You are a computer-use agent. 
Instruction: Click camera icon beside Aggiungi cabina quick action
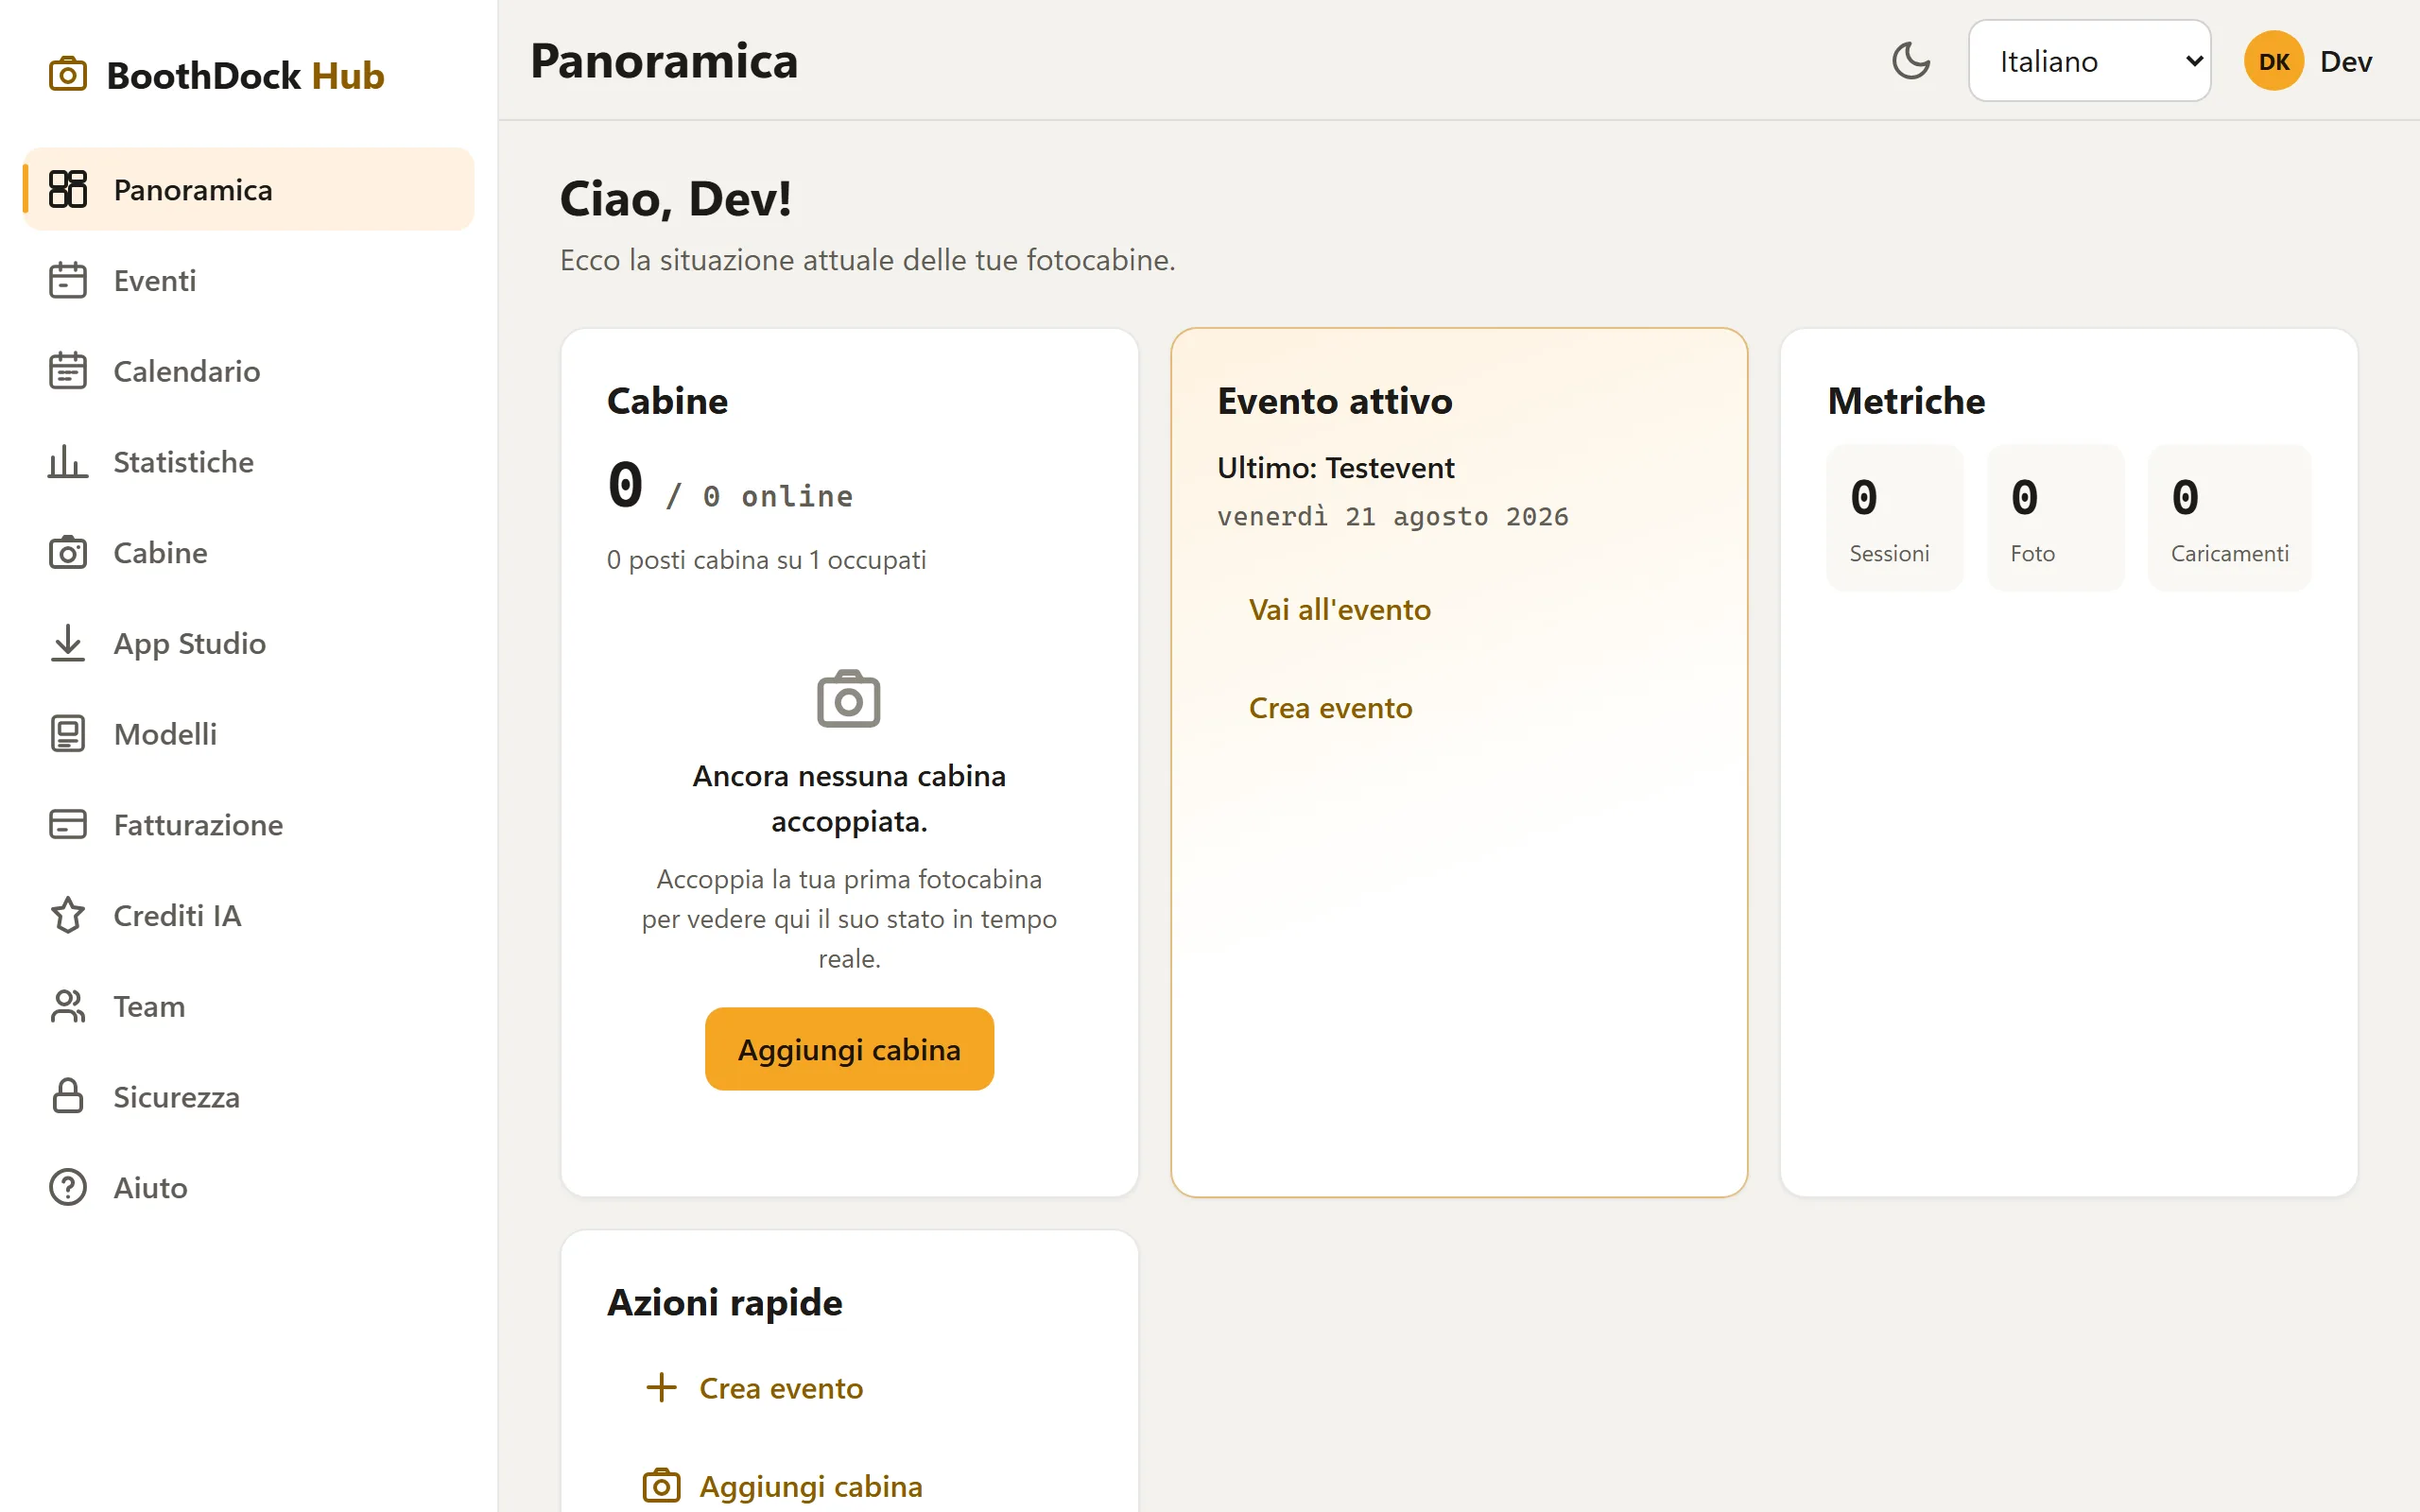[x=661, y=1486]
